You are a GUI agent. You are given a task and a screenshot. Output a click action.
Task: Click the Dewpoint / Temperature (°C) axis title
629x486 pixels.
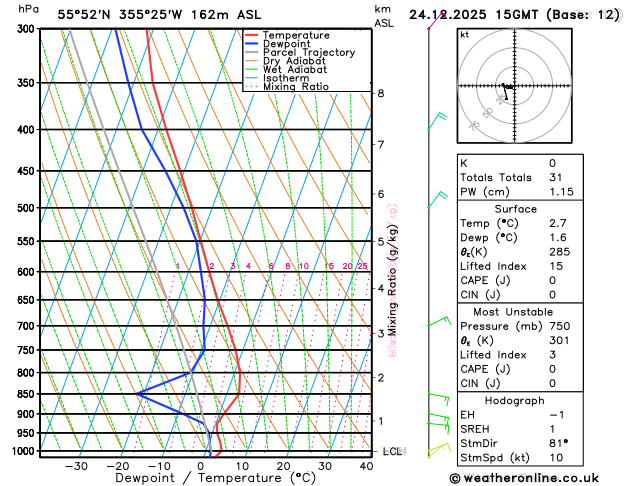click(x=215, y=478)
